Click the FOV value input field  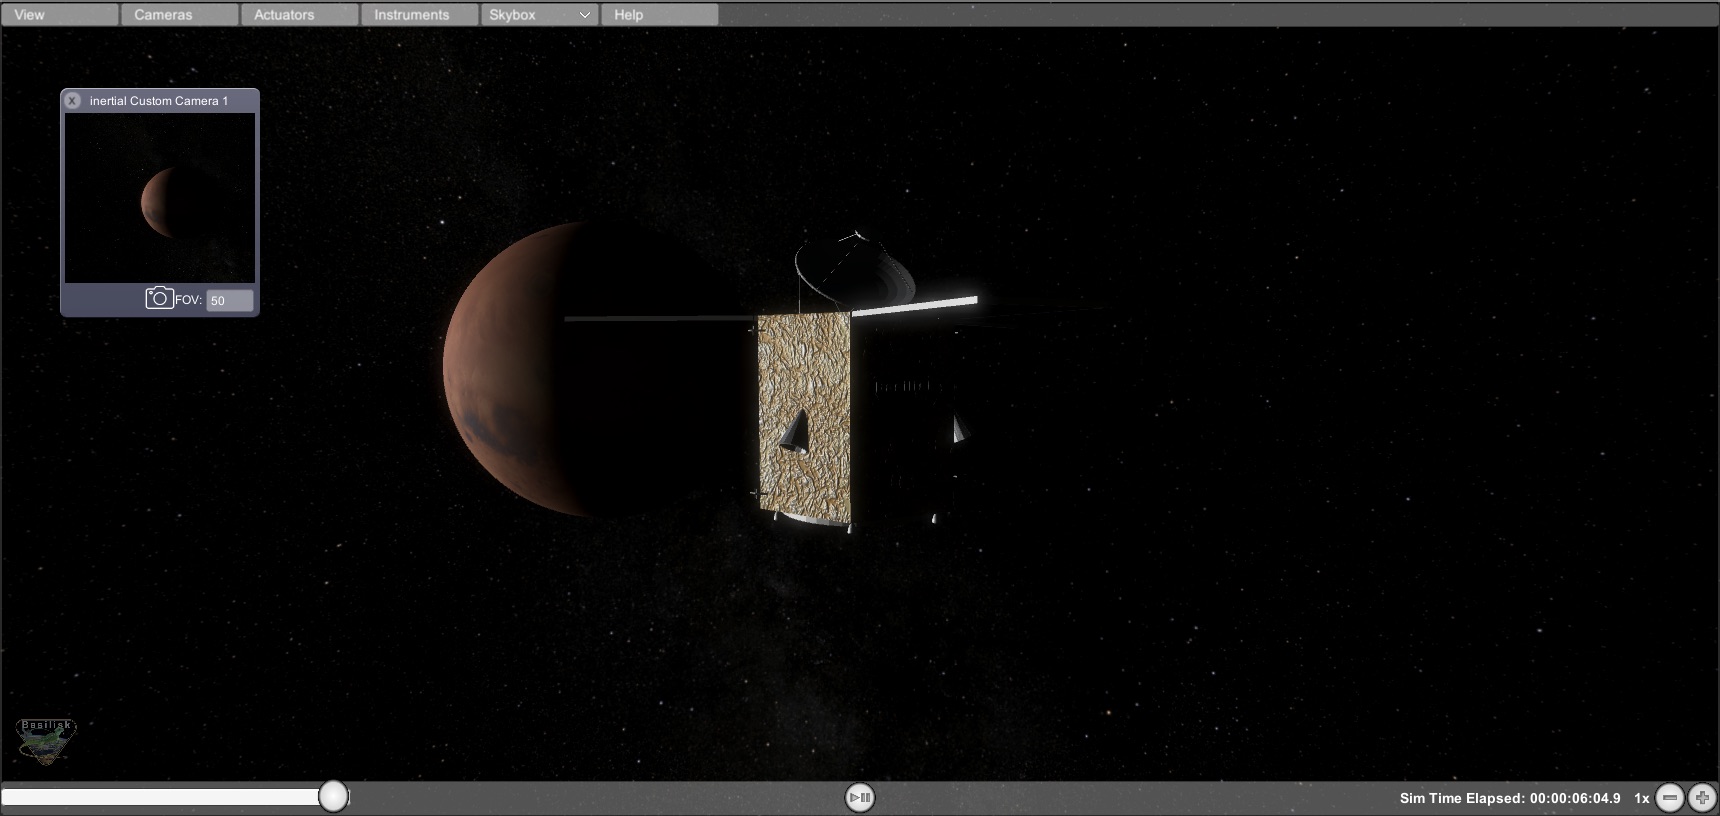pos(229,300)
